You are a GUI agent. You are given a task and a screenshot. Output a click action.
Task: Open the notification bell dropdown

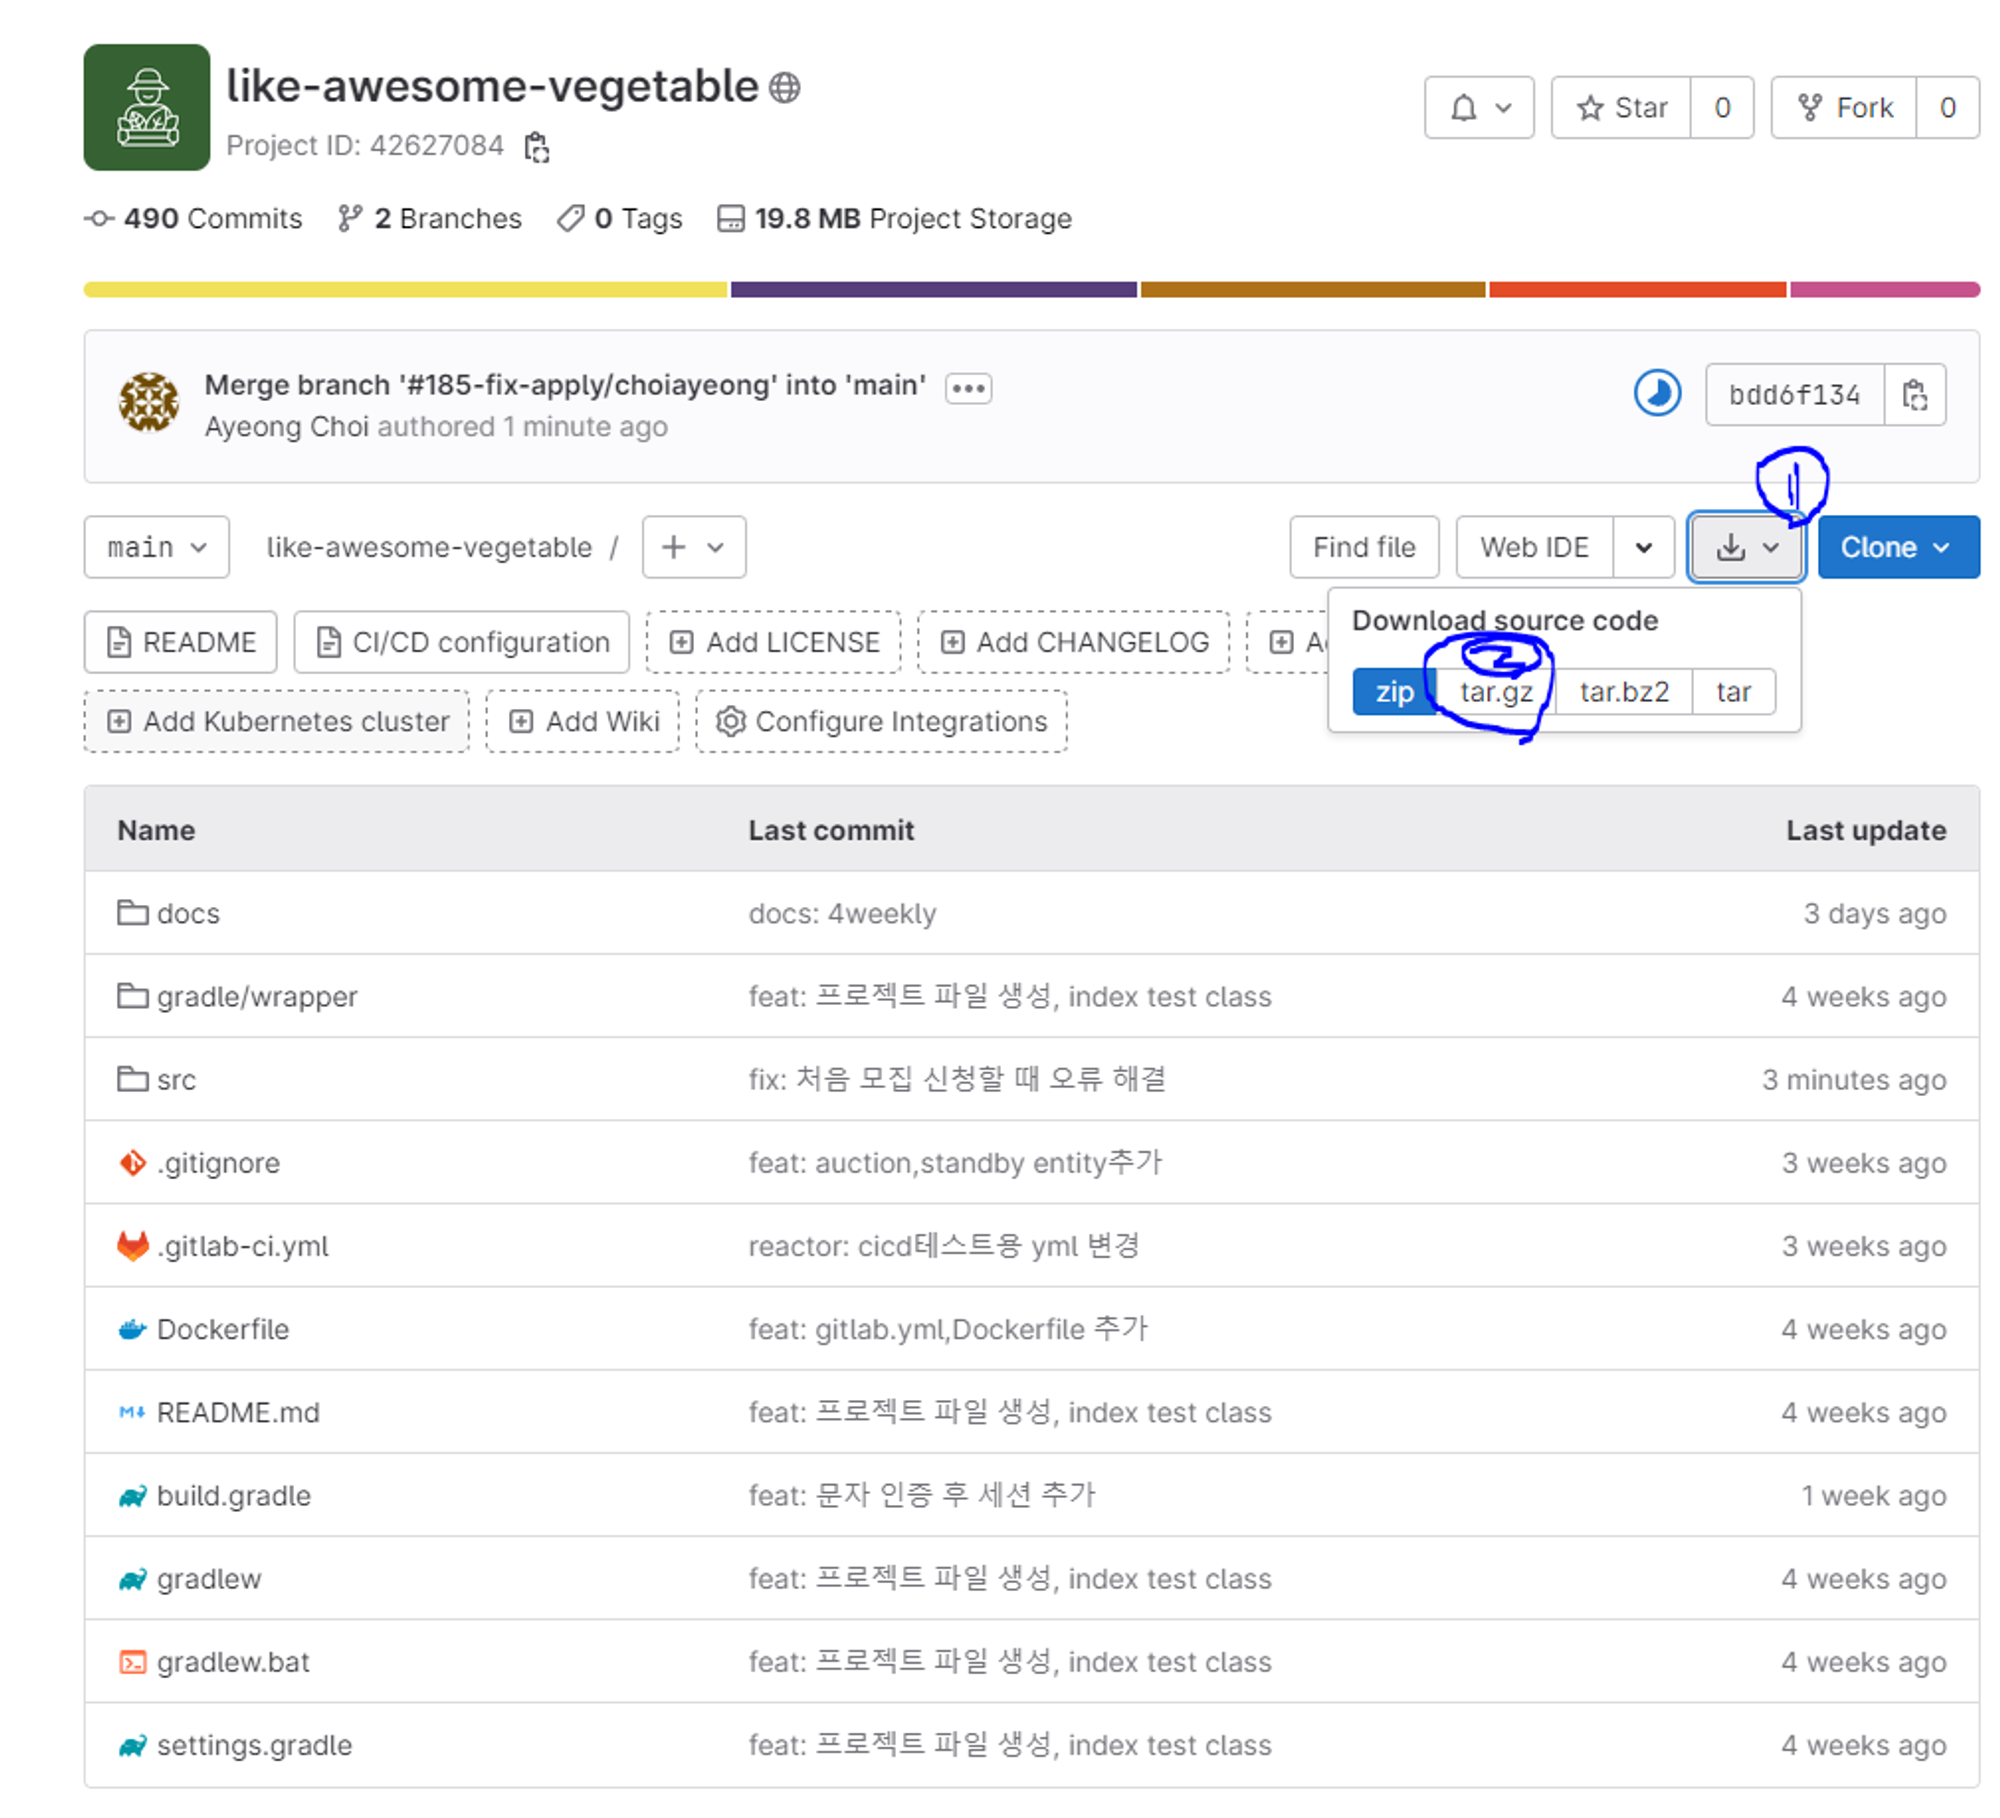point(1478,107)
